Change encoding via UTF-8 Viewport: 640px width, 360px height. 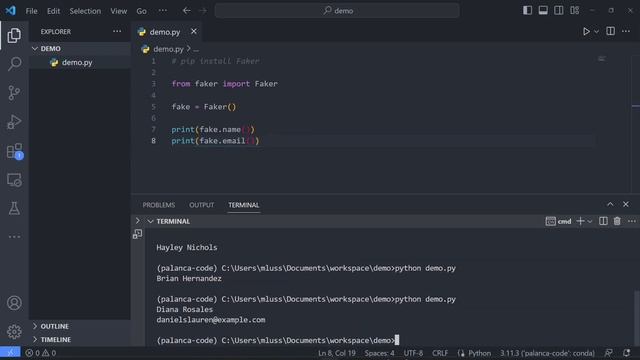pyautogui.click(x=413, y=353)
